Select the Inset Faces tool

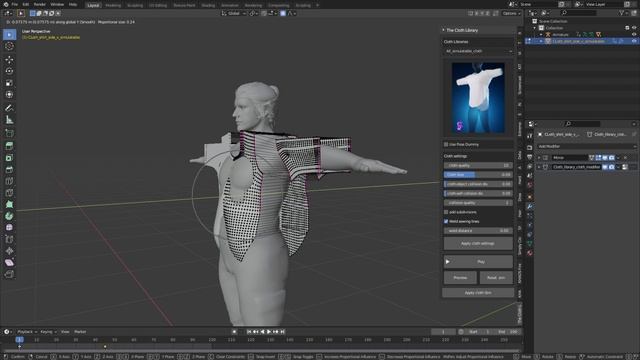point(9,158)
